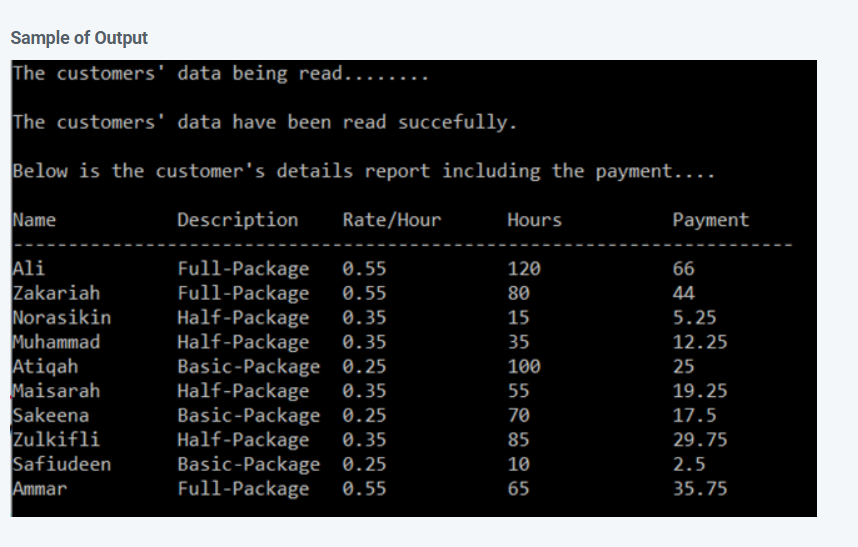858x547 pixels.
Task: Click rate 0.35 in Norasikin's row
Action: (x=364, y=317)
